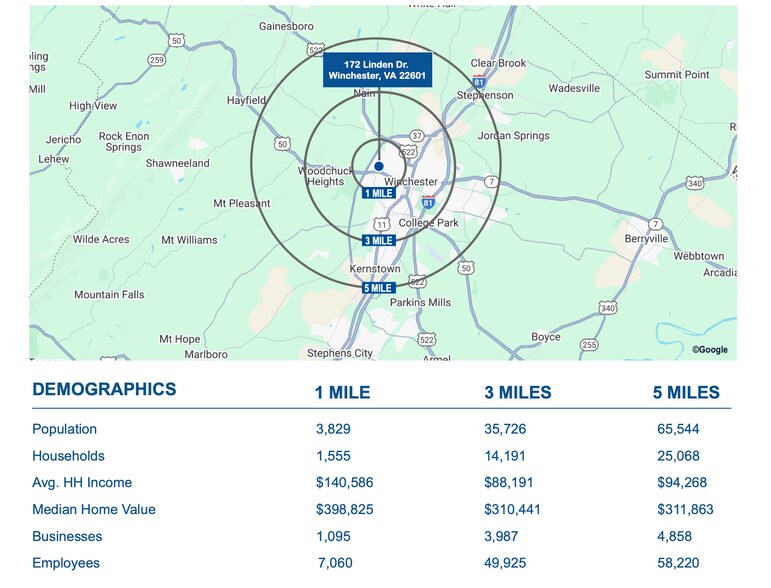The height and width of the screenshot is (588, 771).
Task: Click the Route 11 highway shield
Action: pos(380,226)
